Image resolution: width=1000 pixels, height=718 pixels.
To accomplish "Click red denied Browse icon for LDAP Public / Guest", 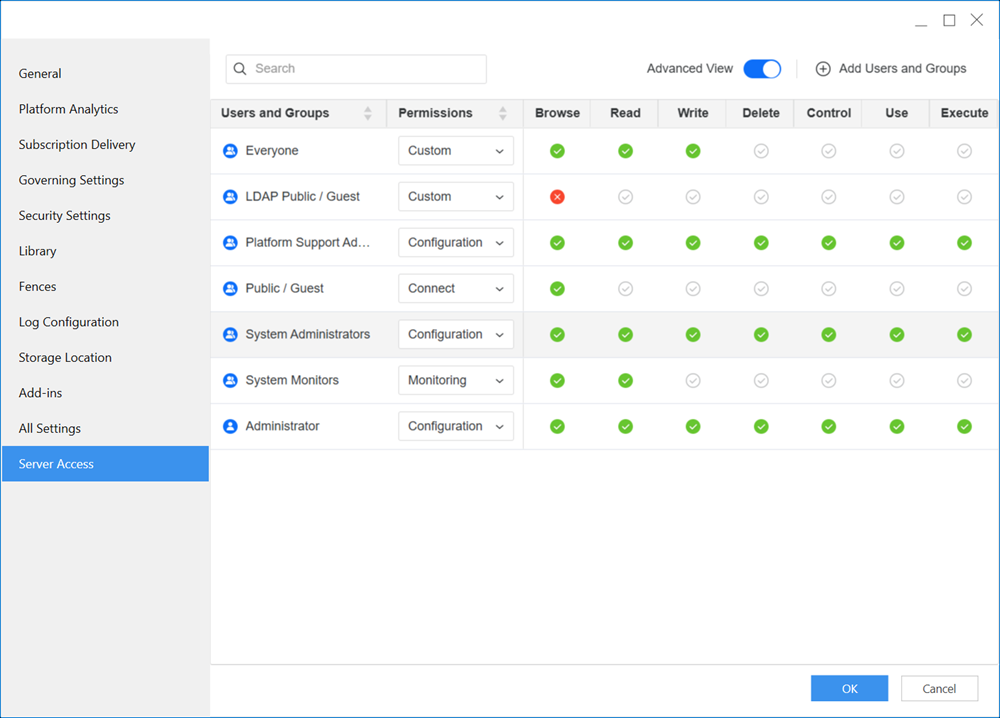I will click(x=557, y=197).
